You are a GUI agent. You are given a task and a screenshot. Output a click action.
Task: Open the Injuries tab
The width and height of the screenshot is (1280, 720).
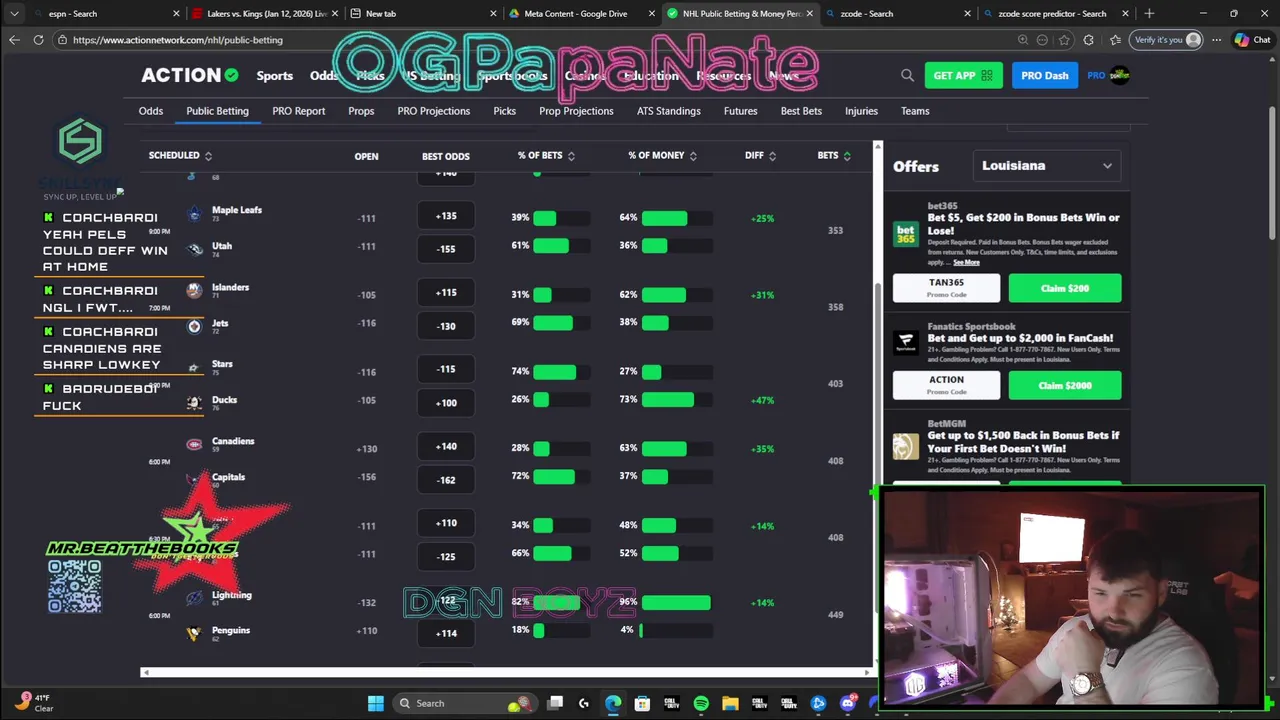861,111
